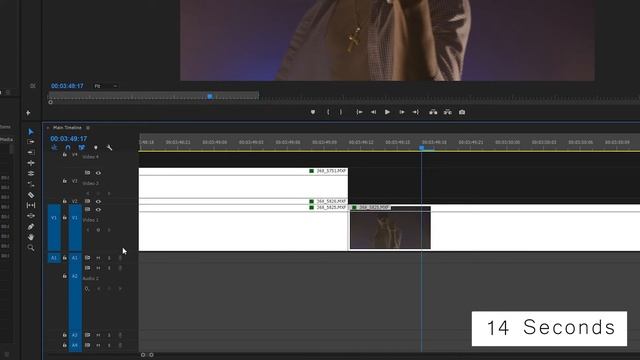Select the Razor tool

pyautogui.click(x=31, y=195)
